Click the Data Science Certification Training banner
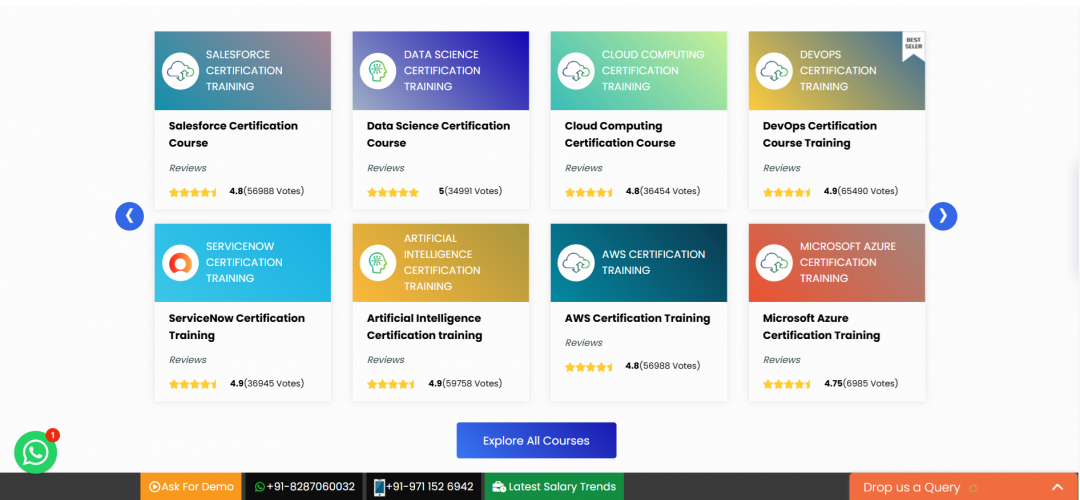Image resolution: width=1080 pixels, height=500 pixels. (x=441, y=70)
